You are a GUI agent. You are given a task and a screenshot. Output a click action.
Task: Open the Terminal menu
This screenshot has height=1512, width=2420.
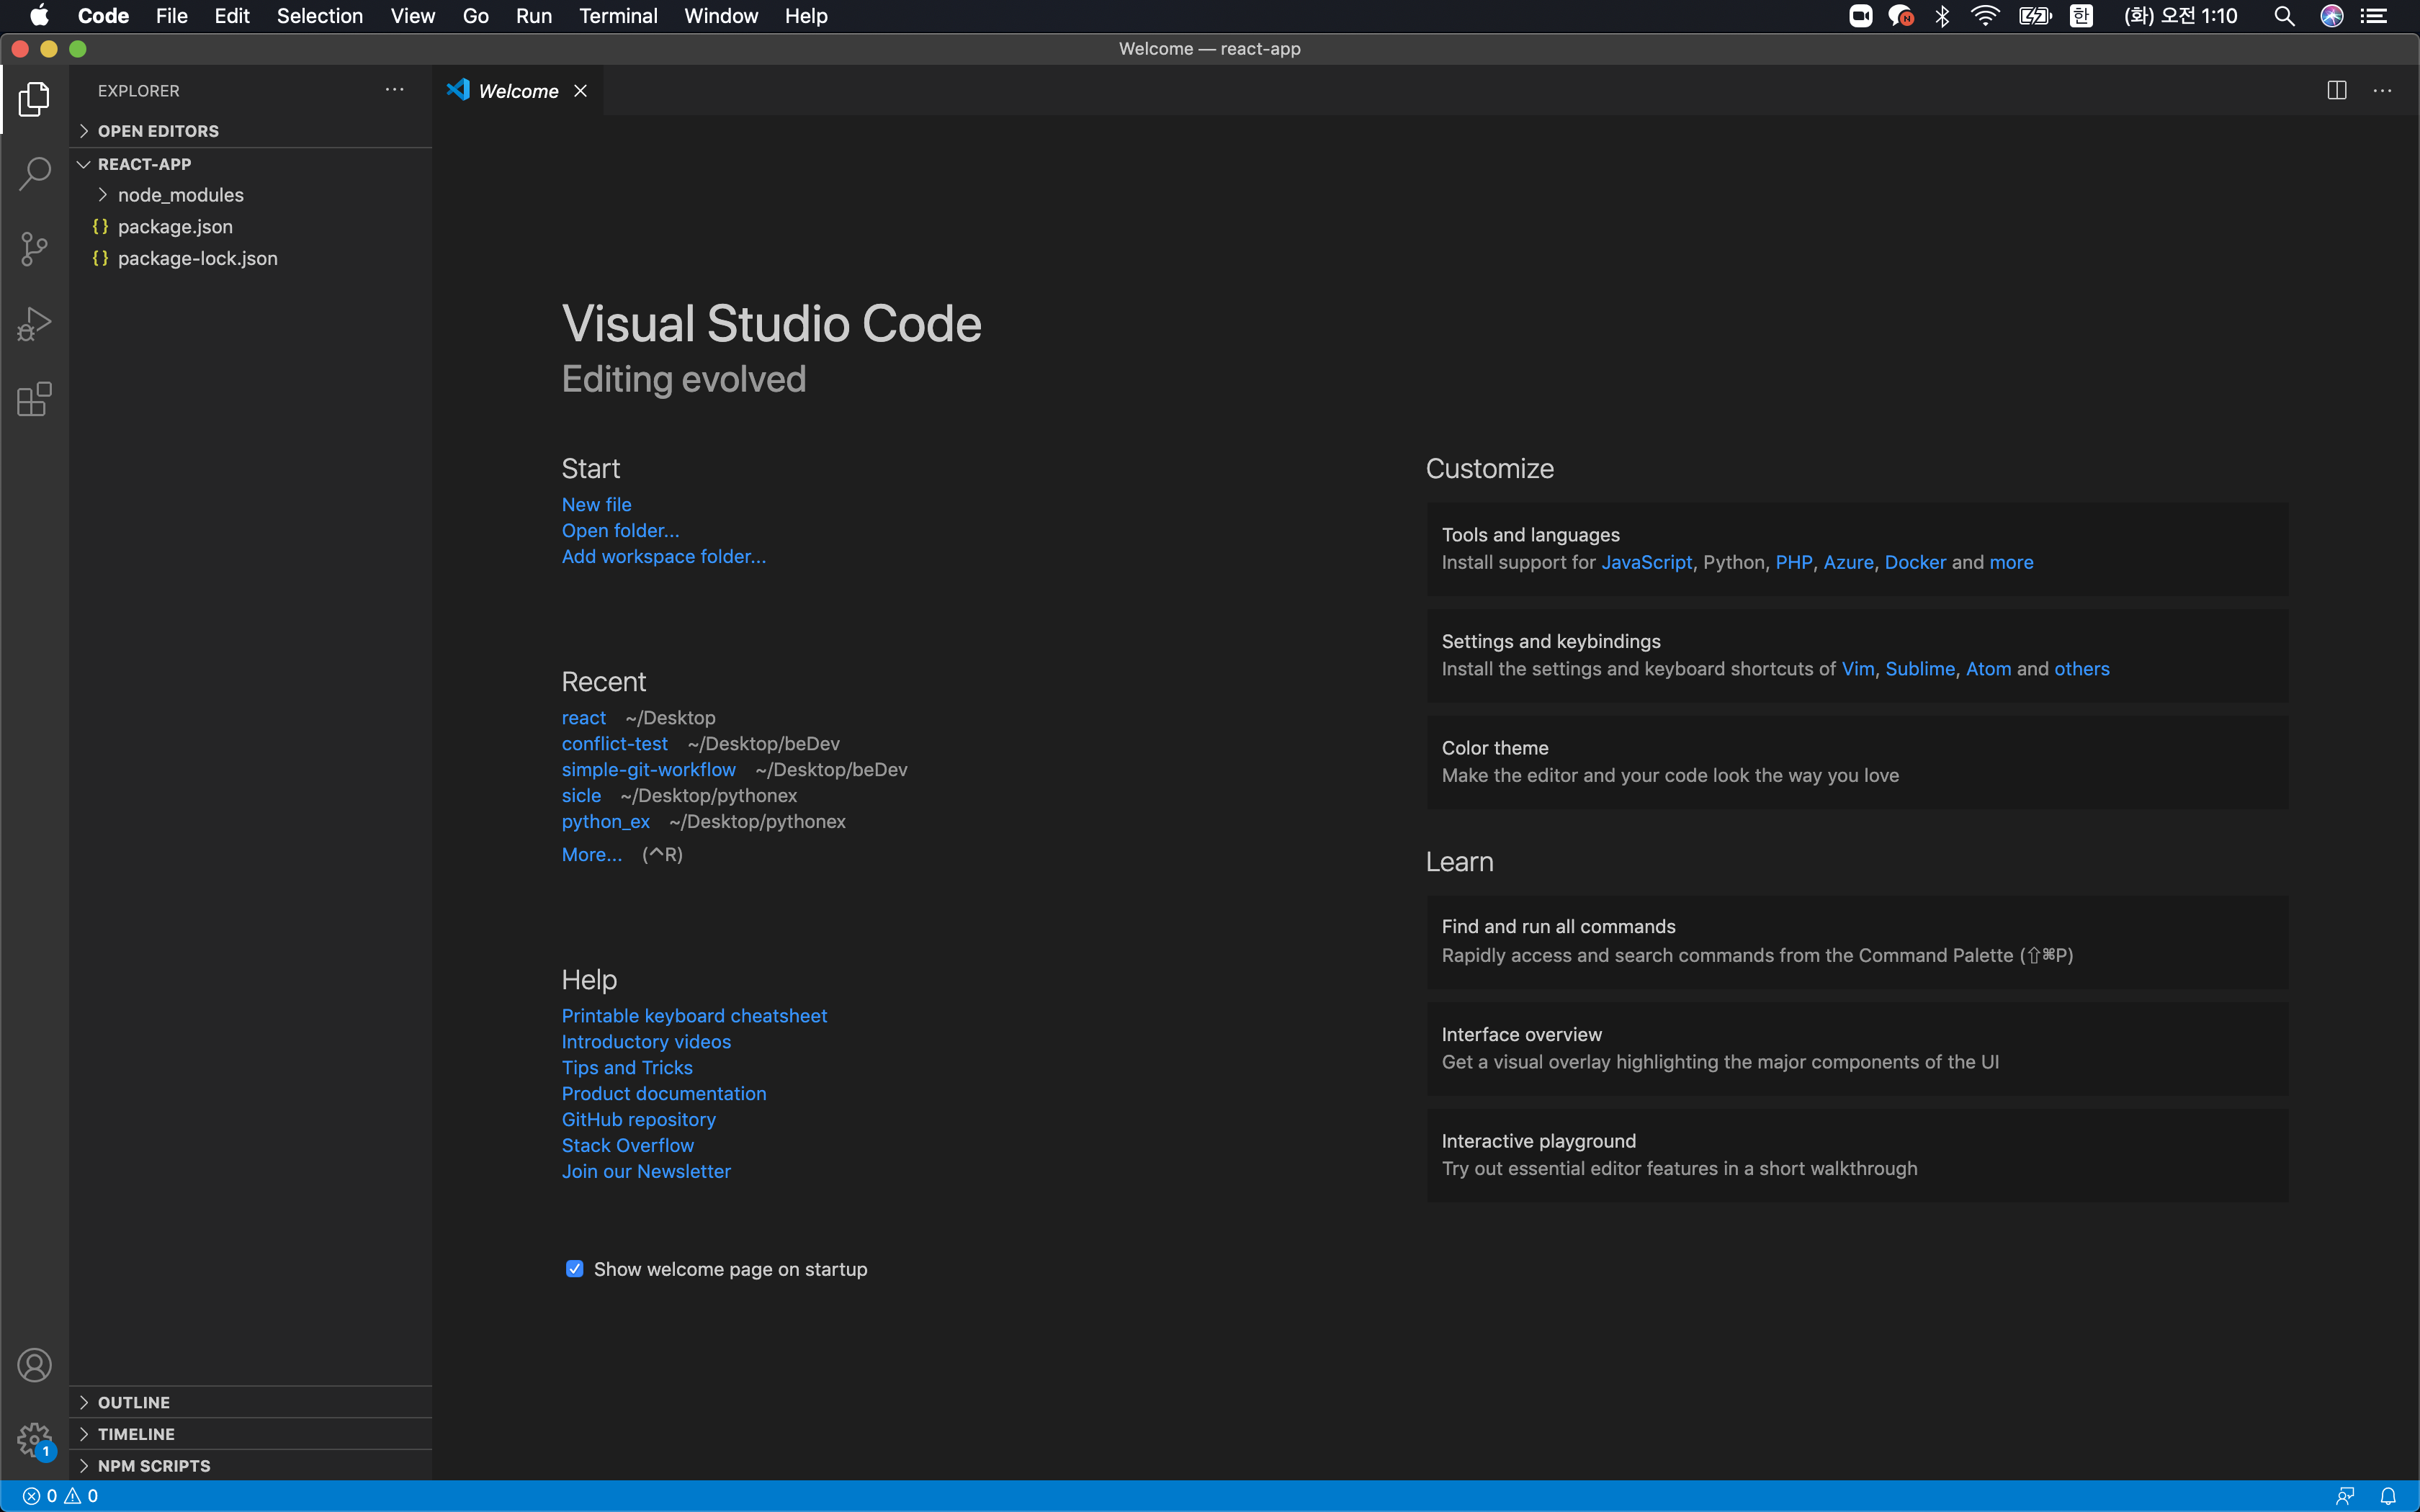617,16
